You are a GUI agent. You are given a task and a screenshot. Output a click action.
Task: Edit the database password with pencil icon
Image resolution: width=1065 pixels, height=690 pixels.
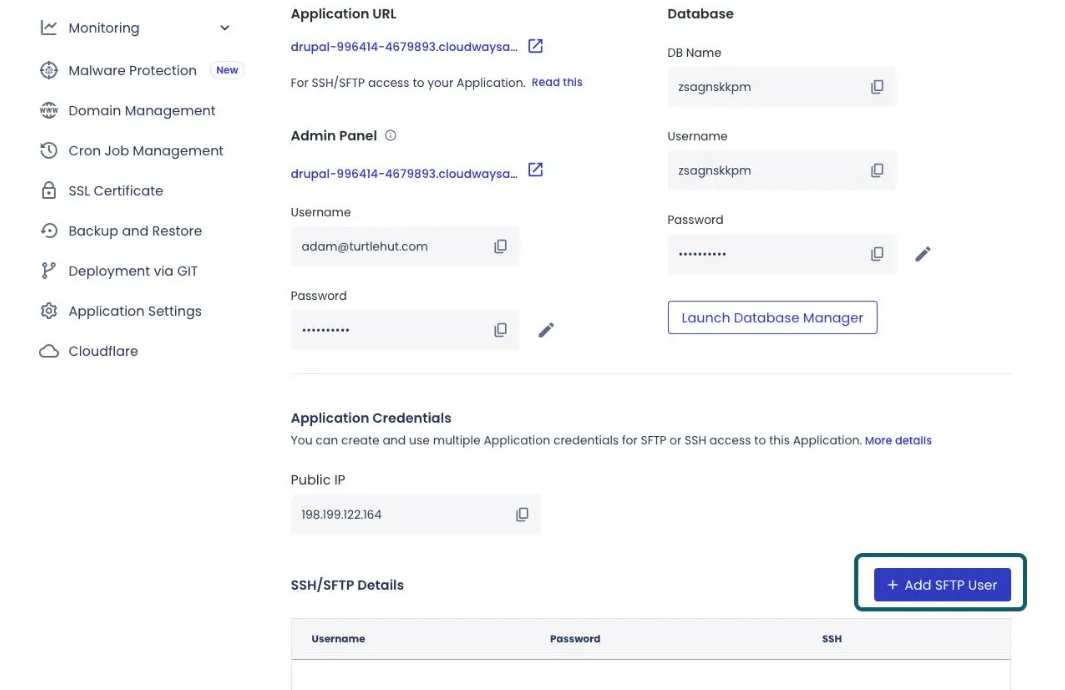coord(923,254)
